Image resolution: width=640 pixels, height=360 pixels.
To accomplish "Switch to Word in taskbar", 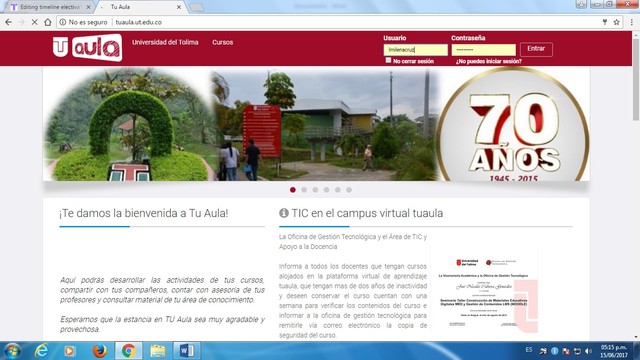I will [x=187, y=351].
